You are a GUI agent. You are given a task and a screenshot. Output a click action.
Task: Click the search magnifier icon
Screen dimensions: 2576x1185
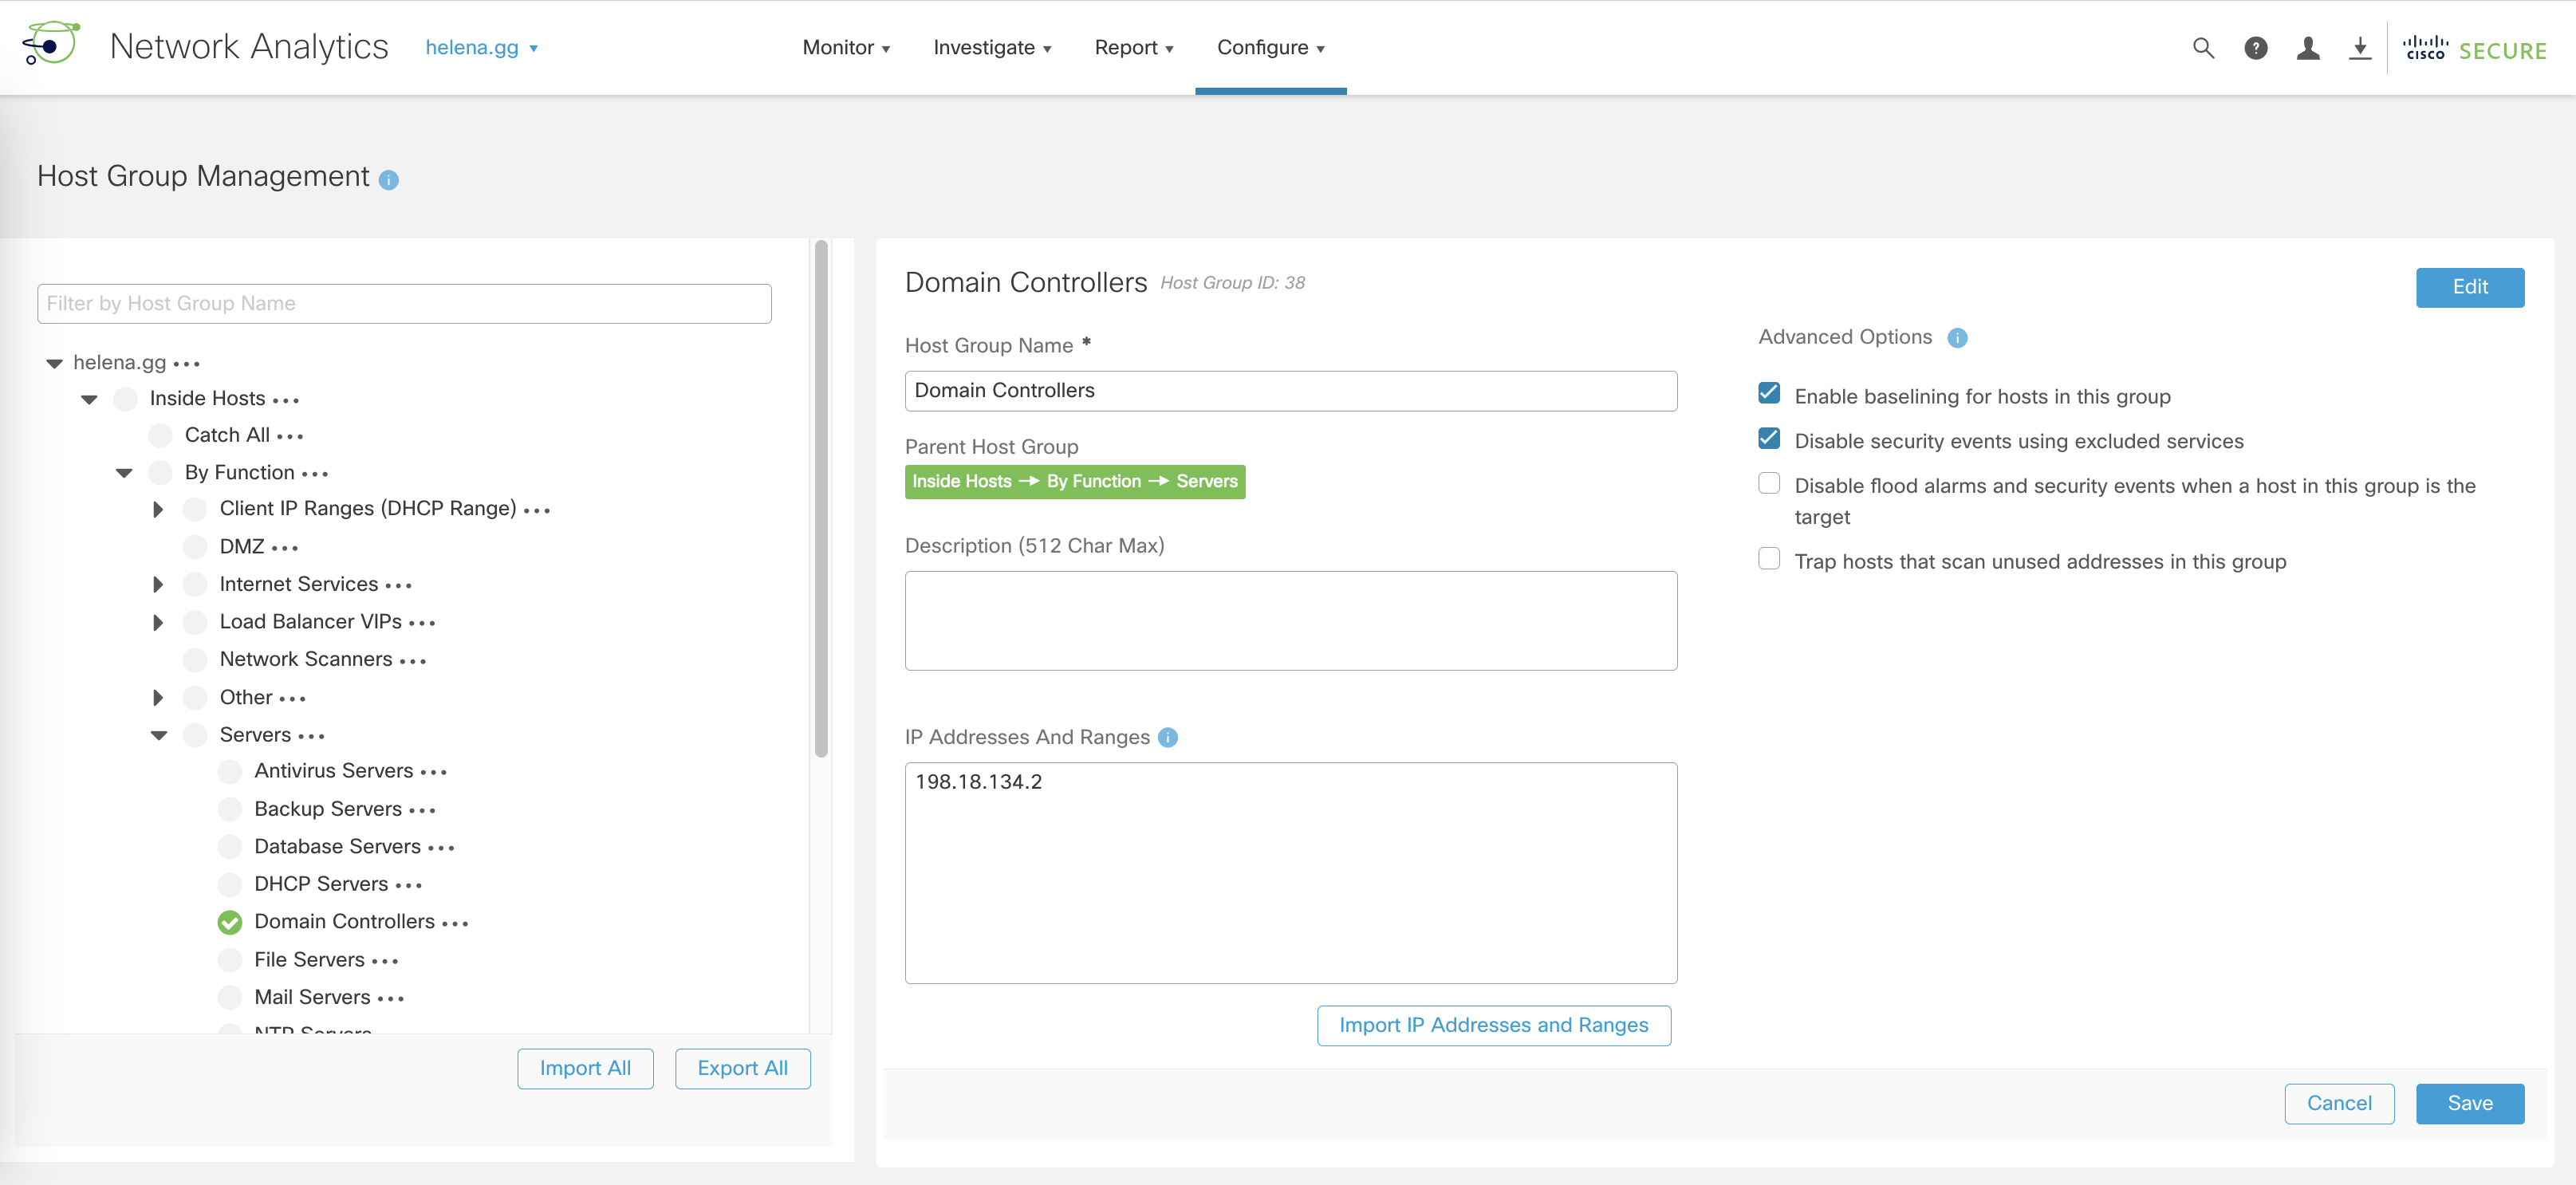[2203, 48]
